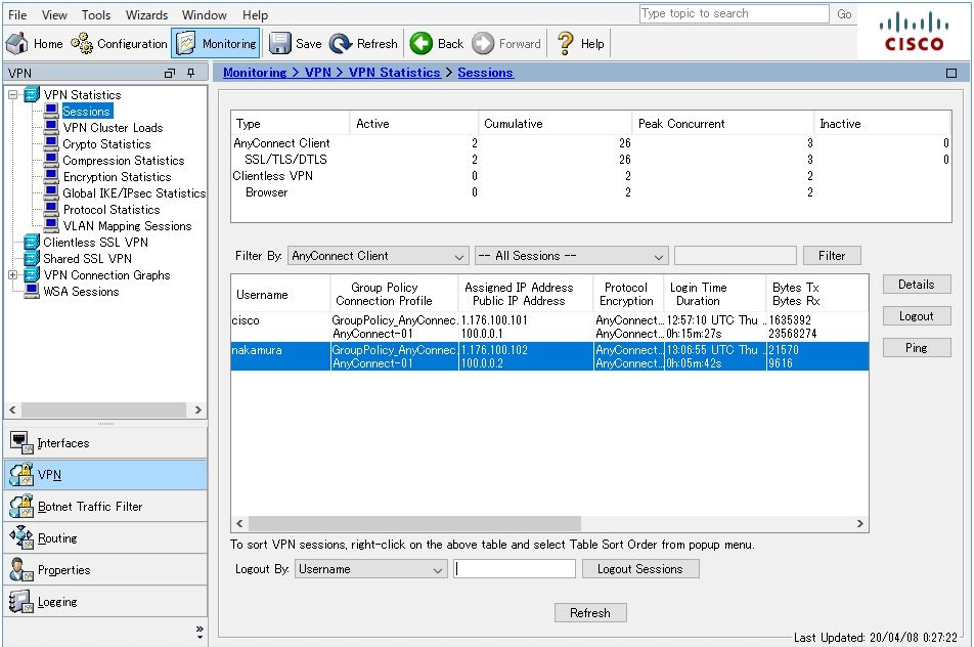Click the Cisco logo

(914, 32)
